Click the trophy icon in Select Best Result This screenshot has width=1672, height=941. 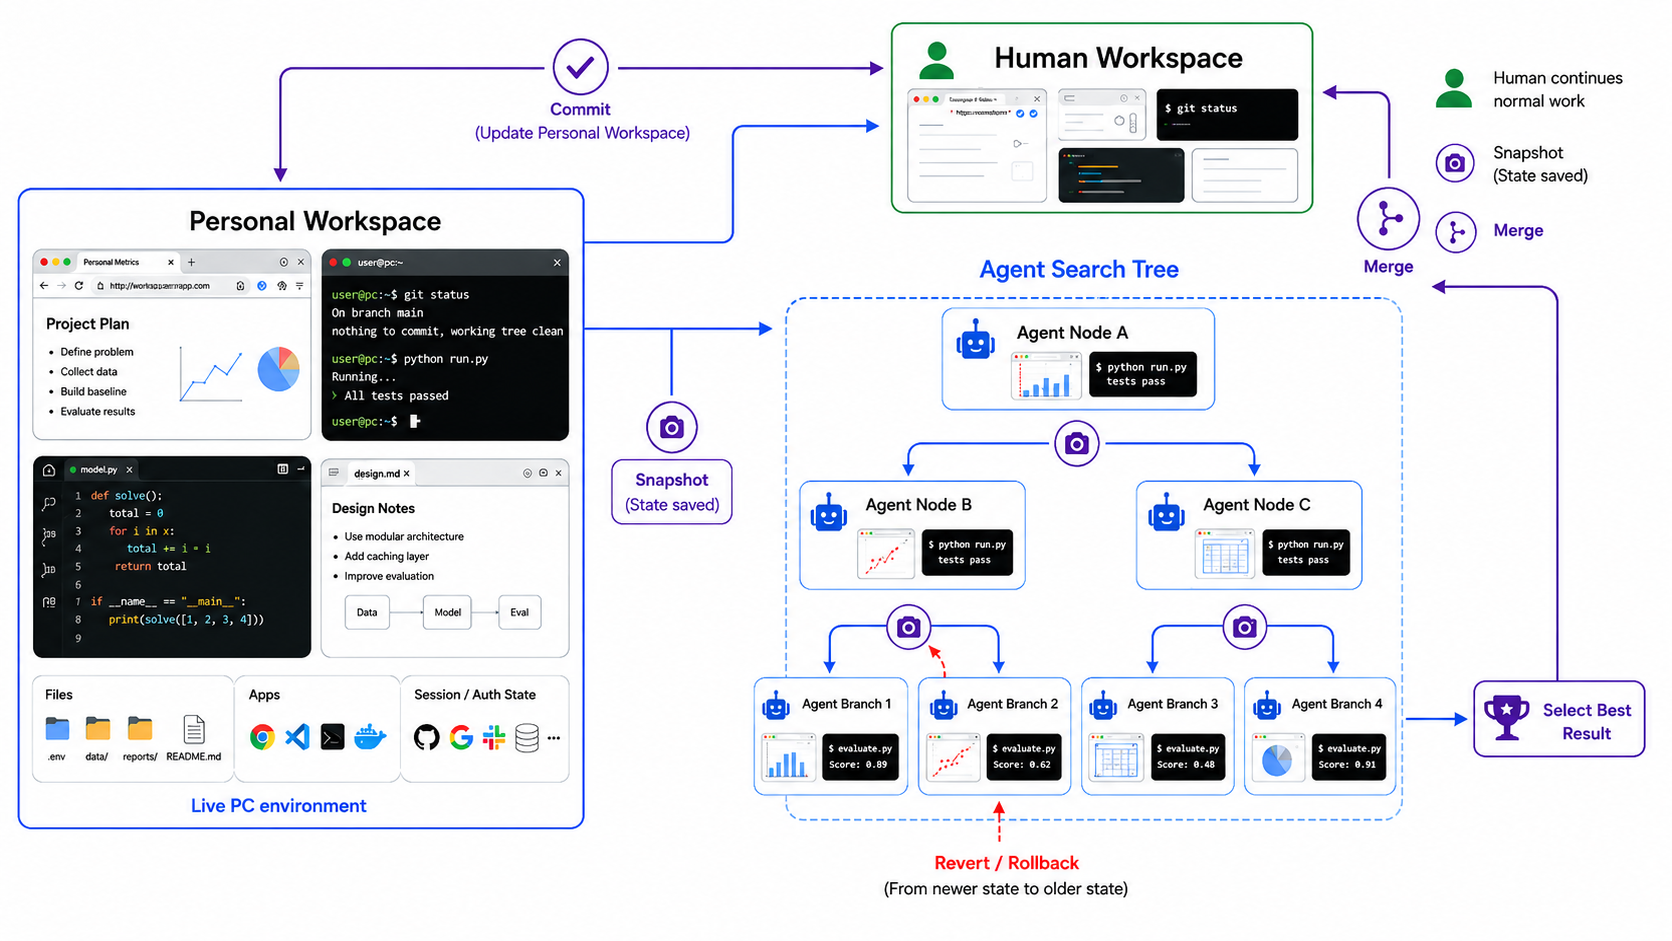(1506, 717)
